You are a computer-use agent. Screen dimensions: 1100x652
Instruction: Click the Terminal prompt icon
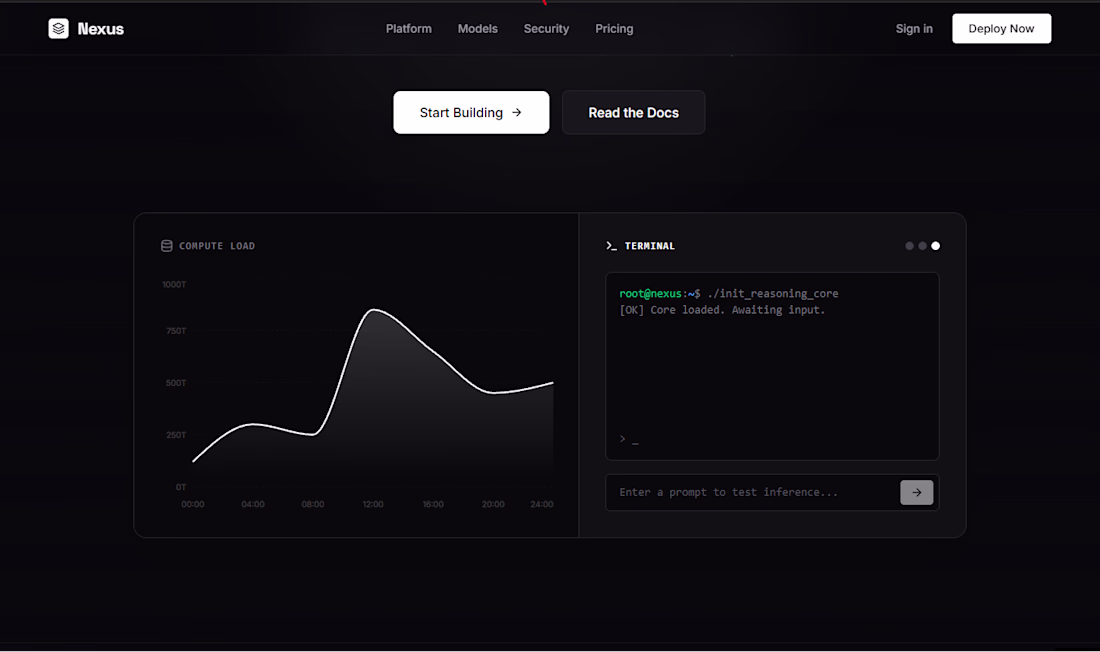coord(611,246)
